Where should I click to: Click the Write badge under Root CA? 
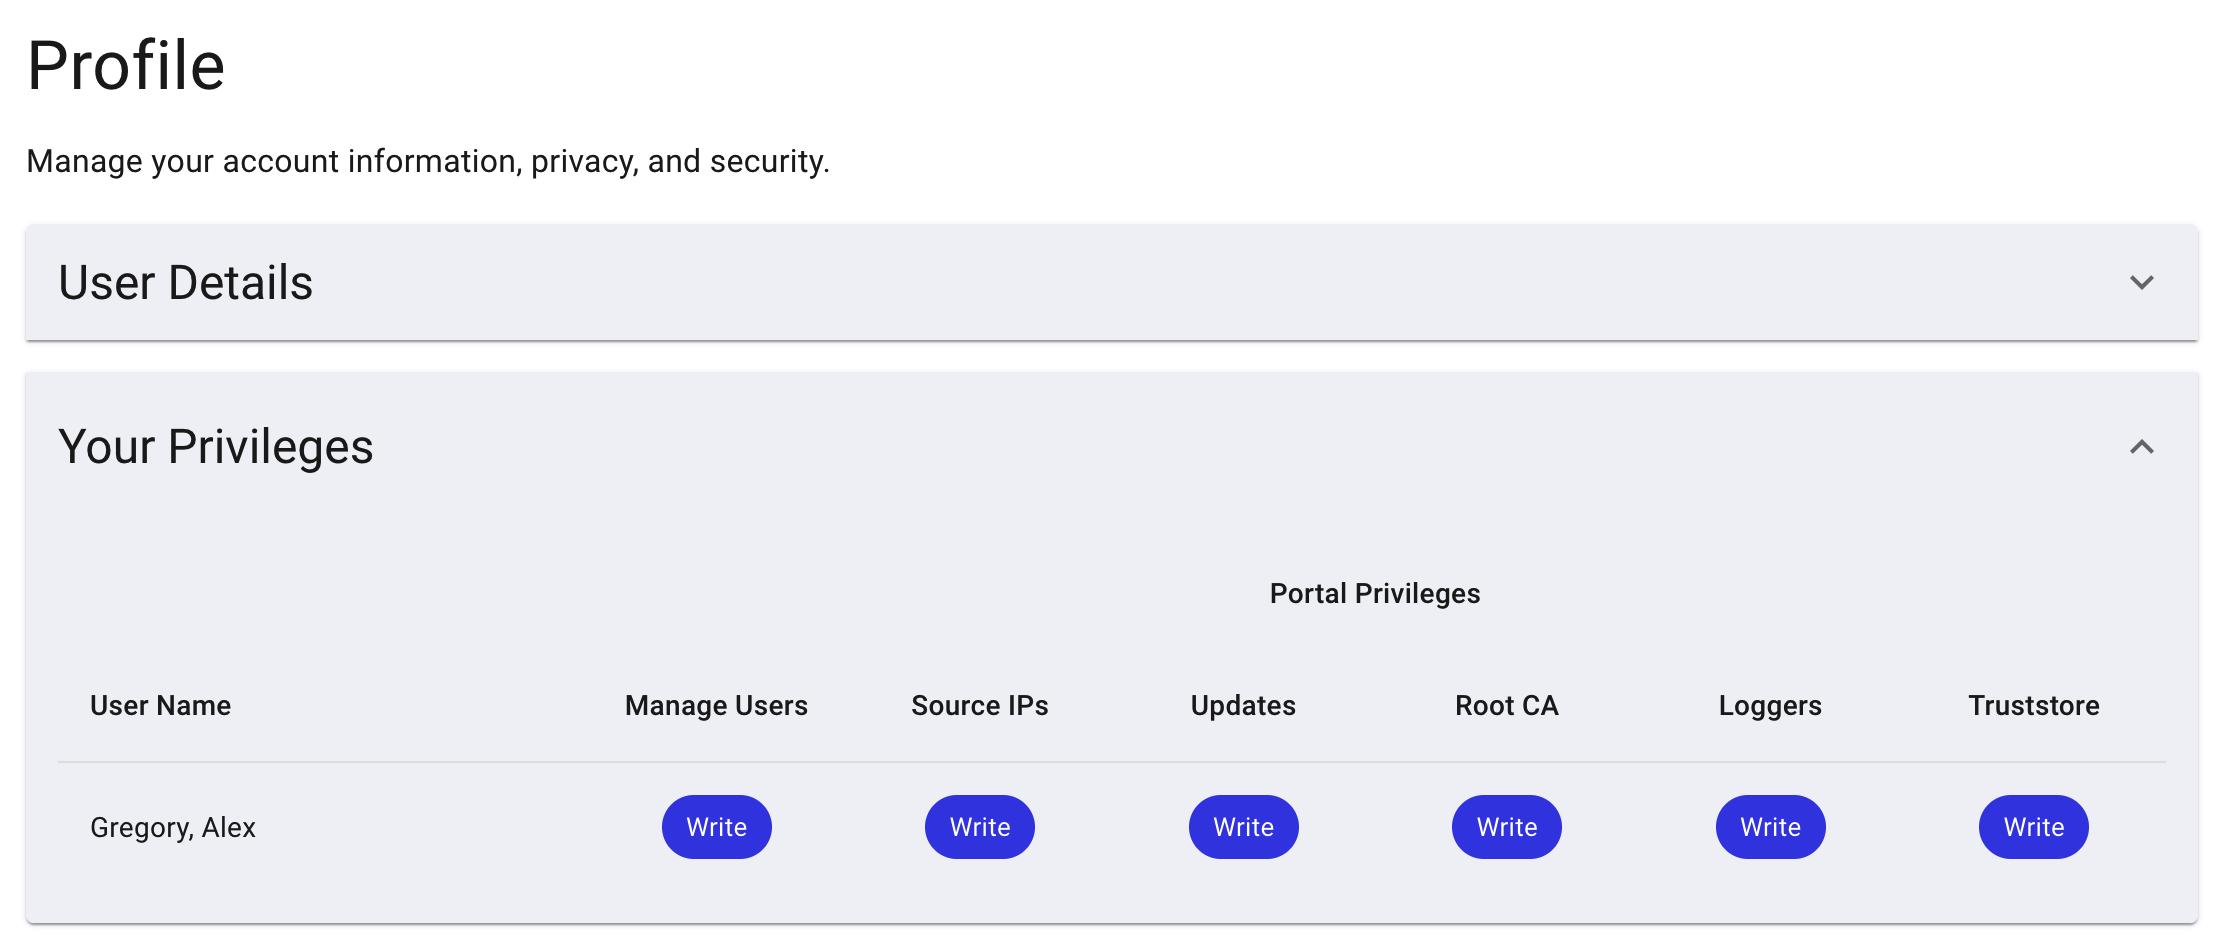pos(1506,827)
